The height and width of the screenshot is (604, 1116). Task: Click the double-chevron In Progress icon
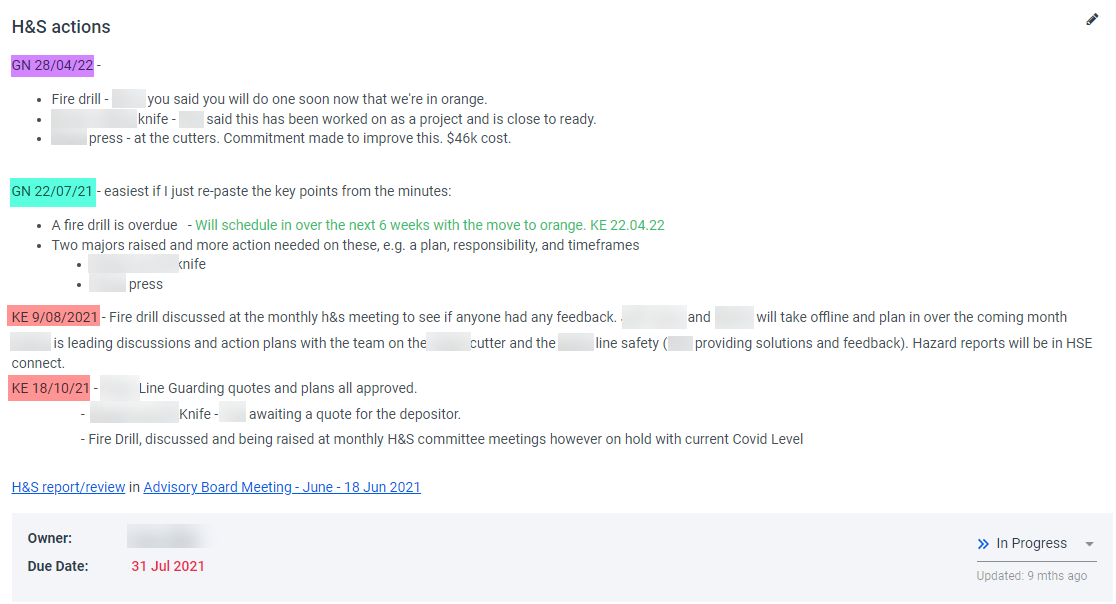[x=983, y=544]
